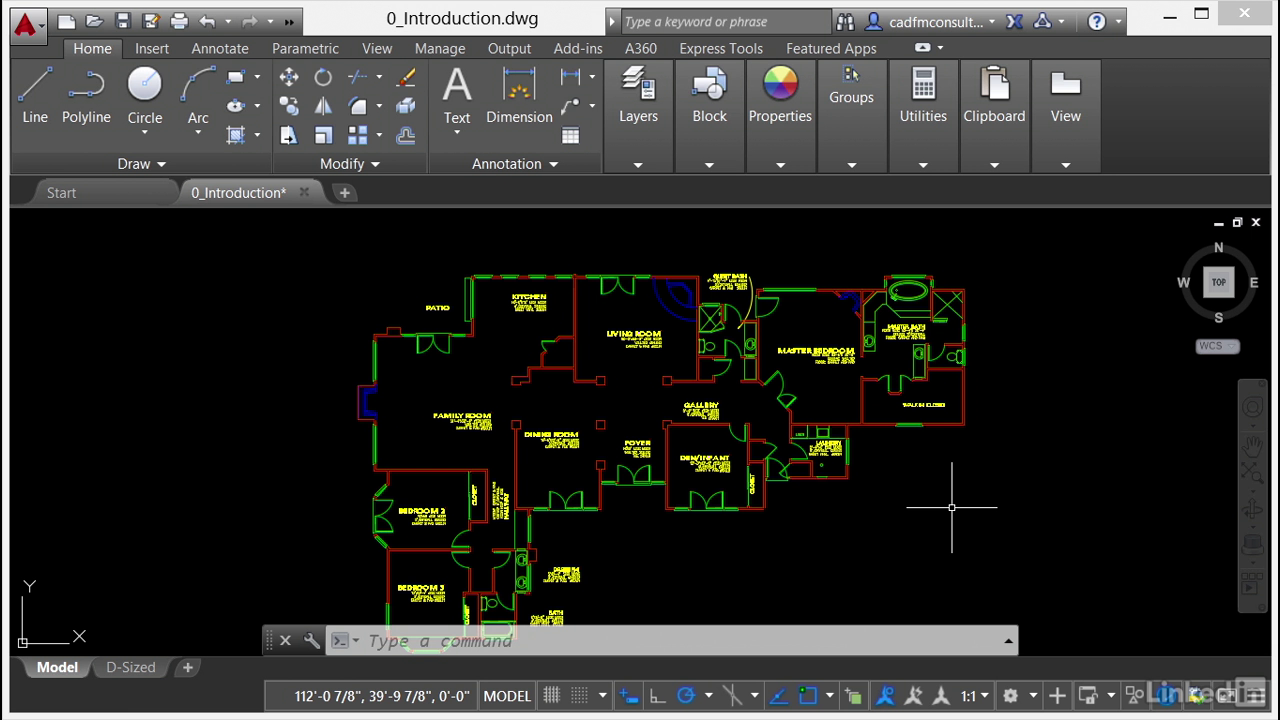Open the D-Sized layout tab

131,667
